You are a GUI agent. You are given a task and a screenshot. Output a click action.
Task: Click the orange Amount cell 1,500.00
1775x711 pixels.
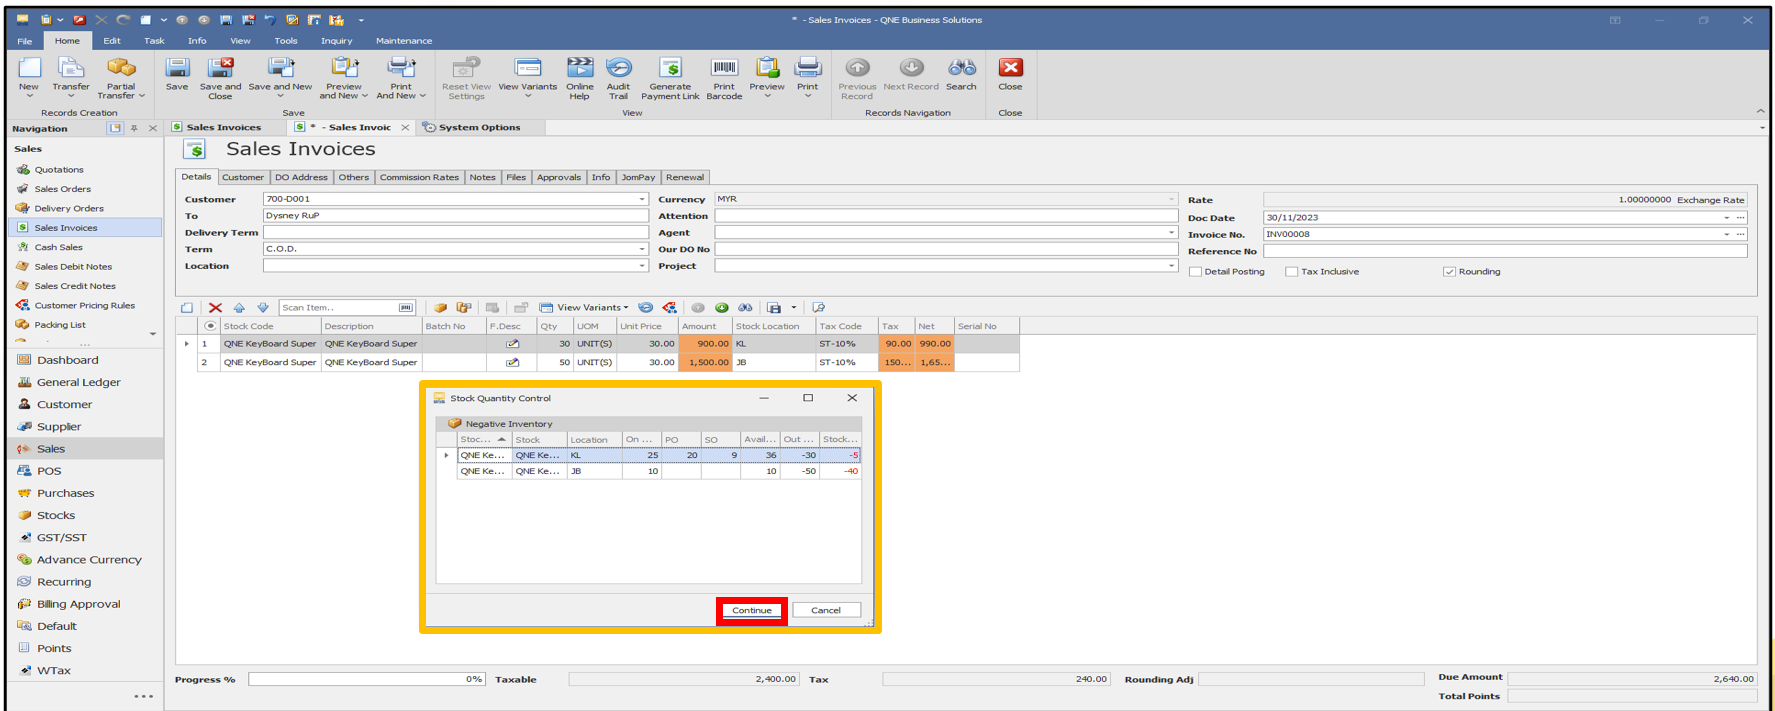coord(706,363)
